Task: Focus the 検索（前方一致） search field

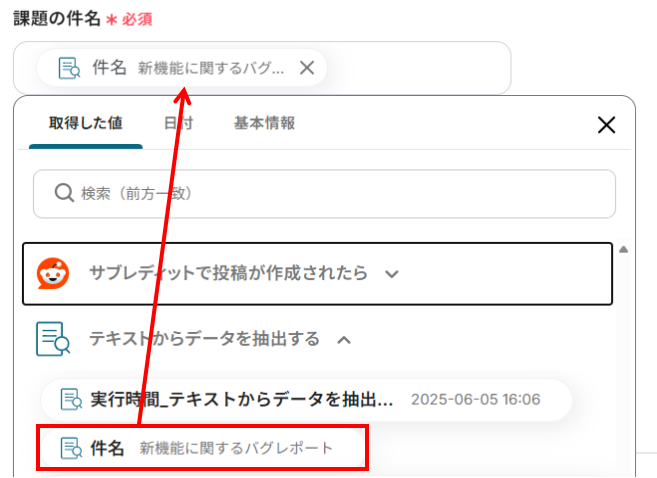Action: tap(324, 194)
